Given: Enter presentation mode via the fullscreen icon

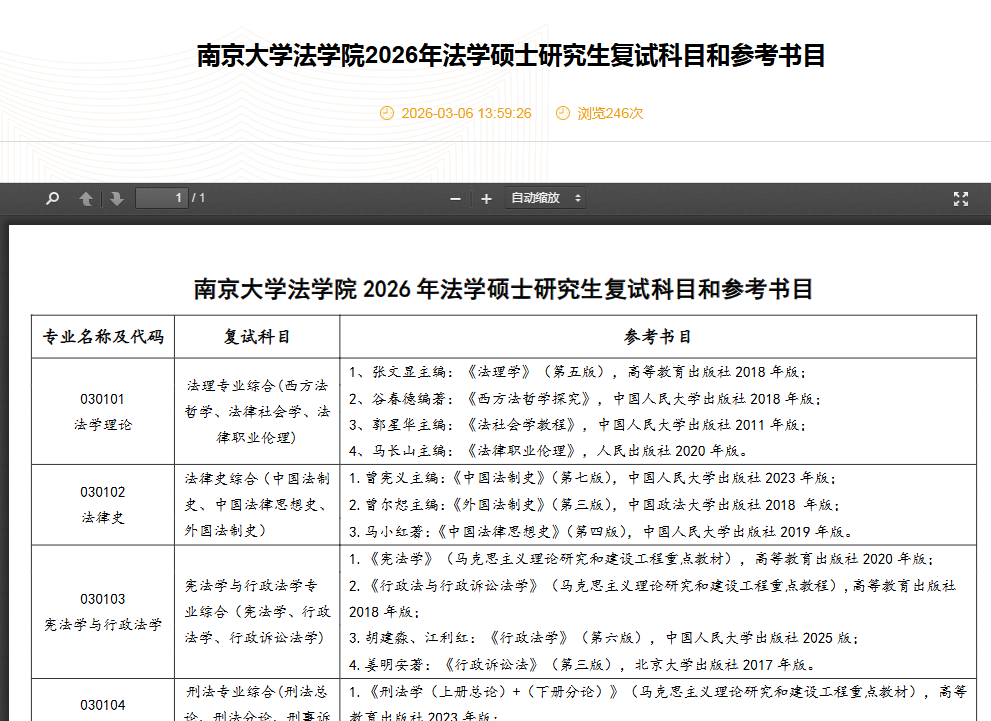Looking at the screenshot, I should click(x=959, y=197).
